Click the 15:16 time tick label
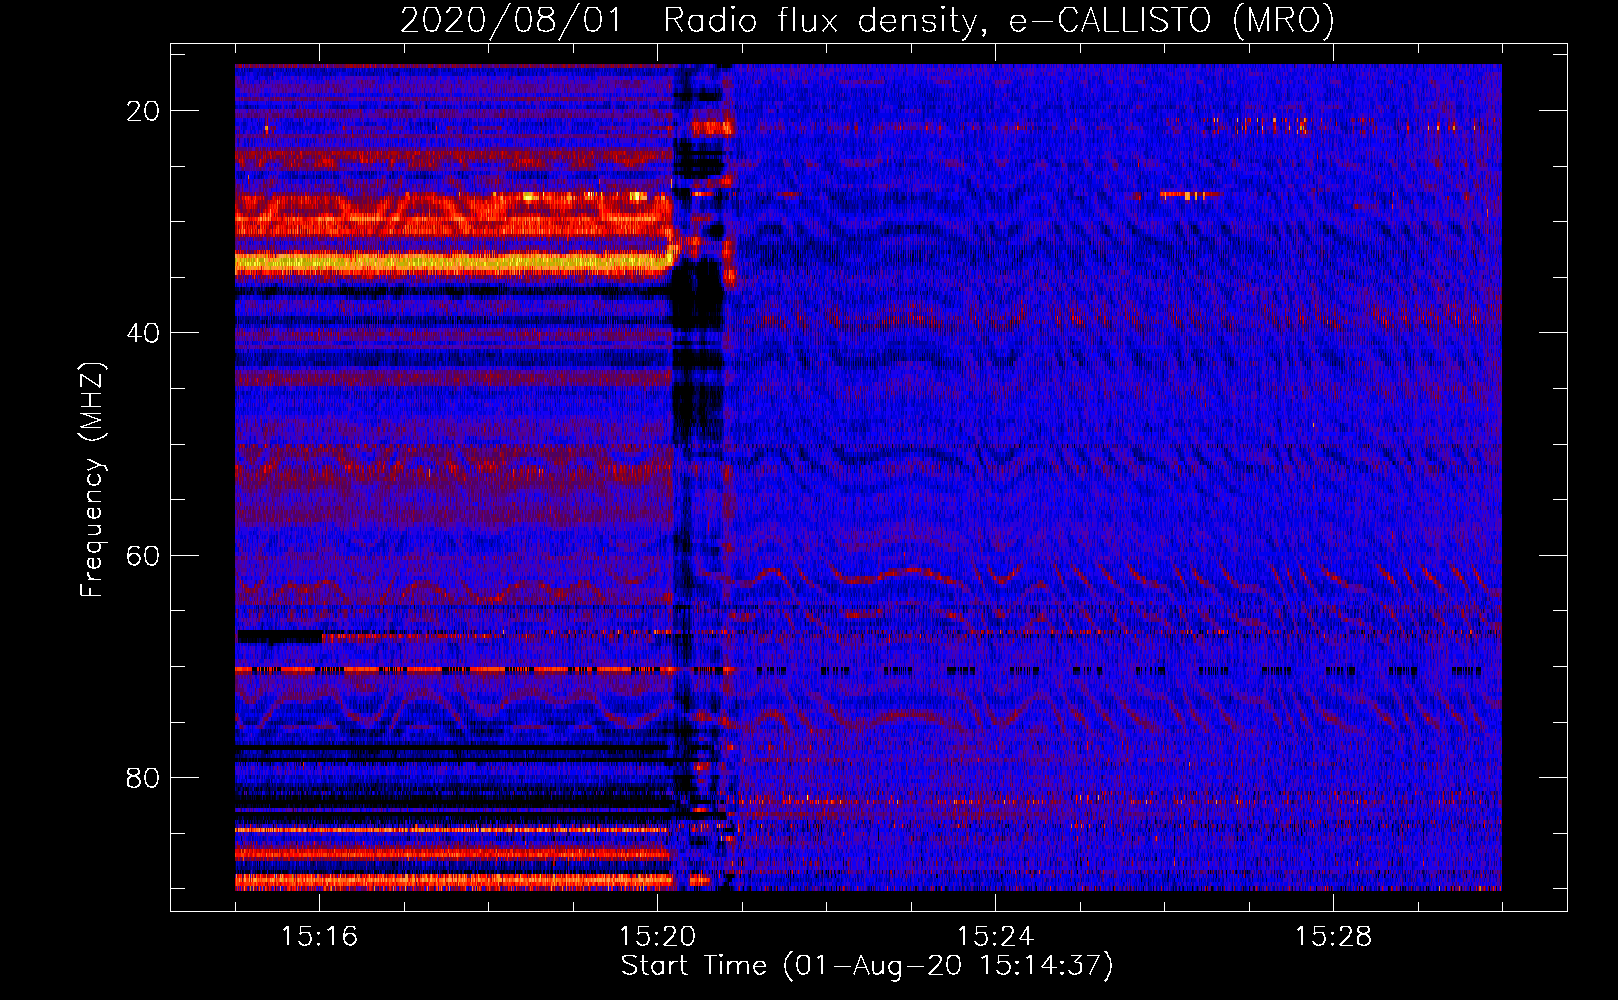Screen dimensions: 1618x1000 point(319,937)
